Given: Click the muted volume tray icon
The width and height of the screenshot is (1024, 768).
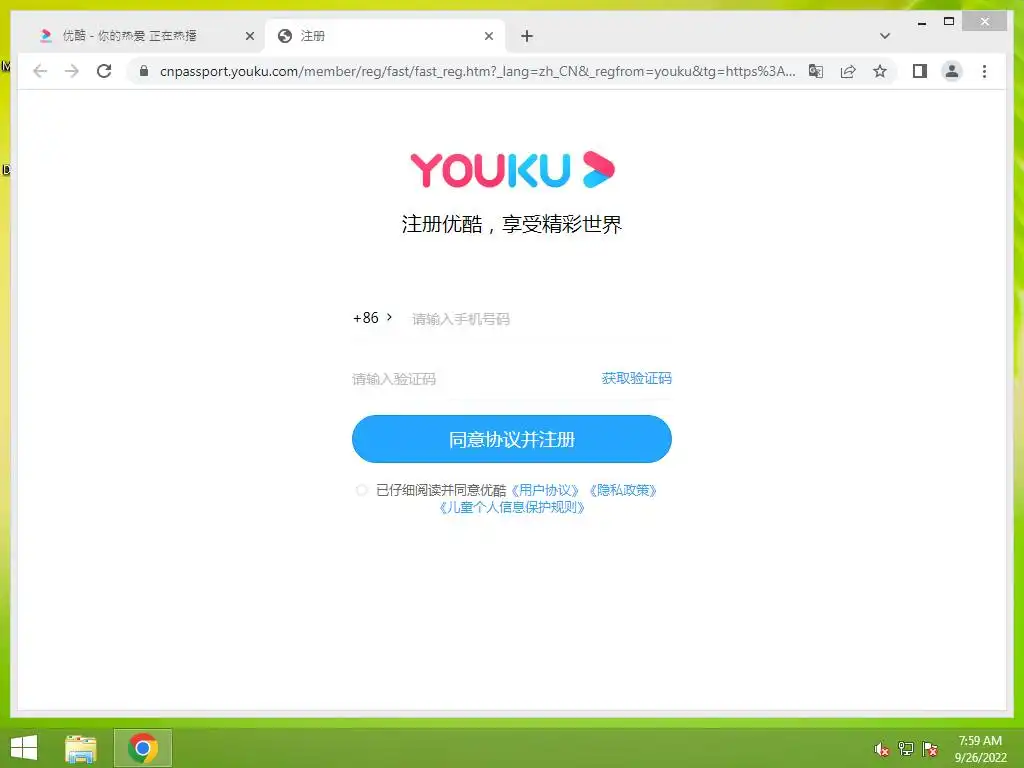Looking at the screenshot, I should (881, 749).
